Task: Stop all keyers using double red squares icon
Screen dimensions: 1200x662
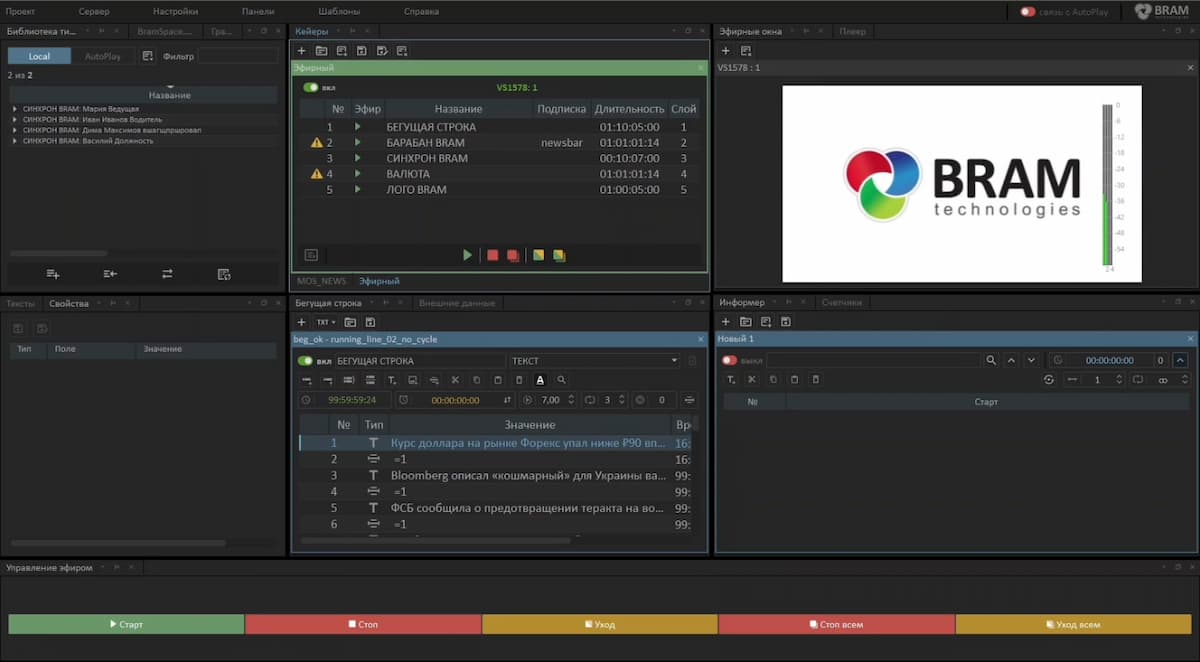Action: pos(513,255)
